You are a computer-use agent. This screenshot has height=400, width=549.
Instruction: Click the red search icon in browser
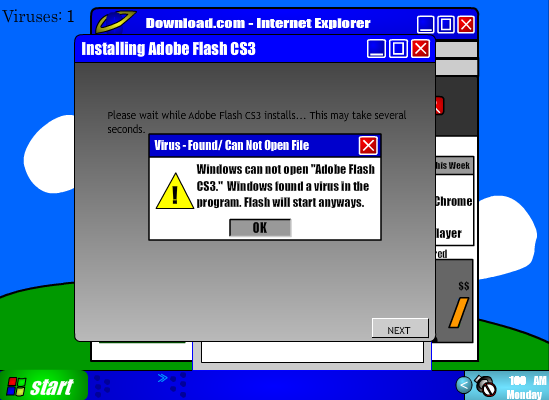click(439, 106)
